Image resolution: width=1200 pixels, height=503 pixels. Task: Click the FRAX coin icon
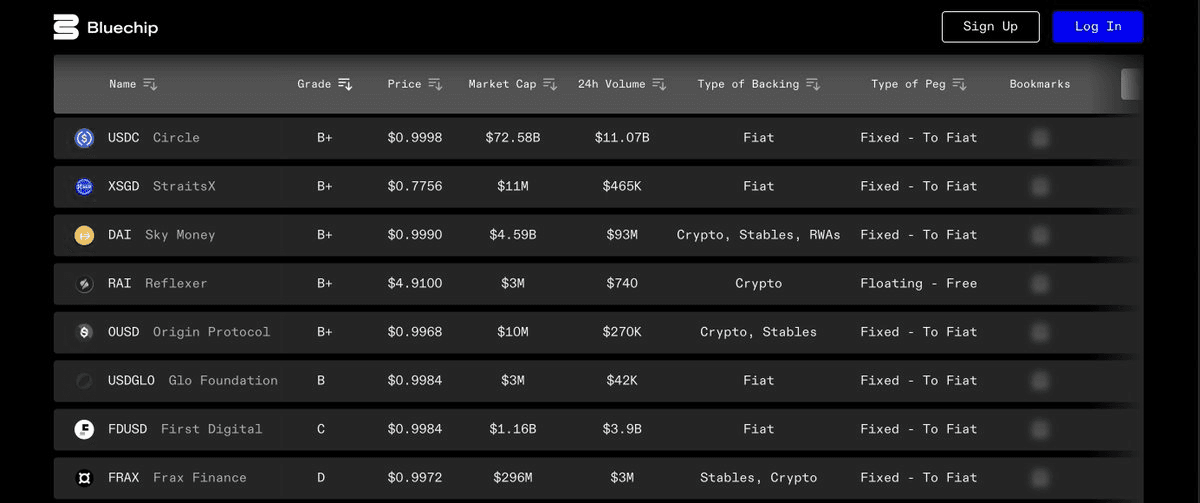point(85,478)
